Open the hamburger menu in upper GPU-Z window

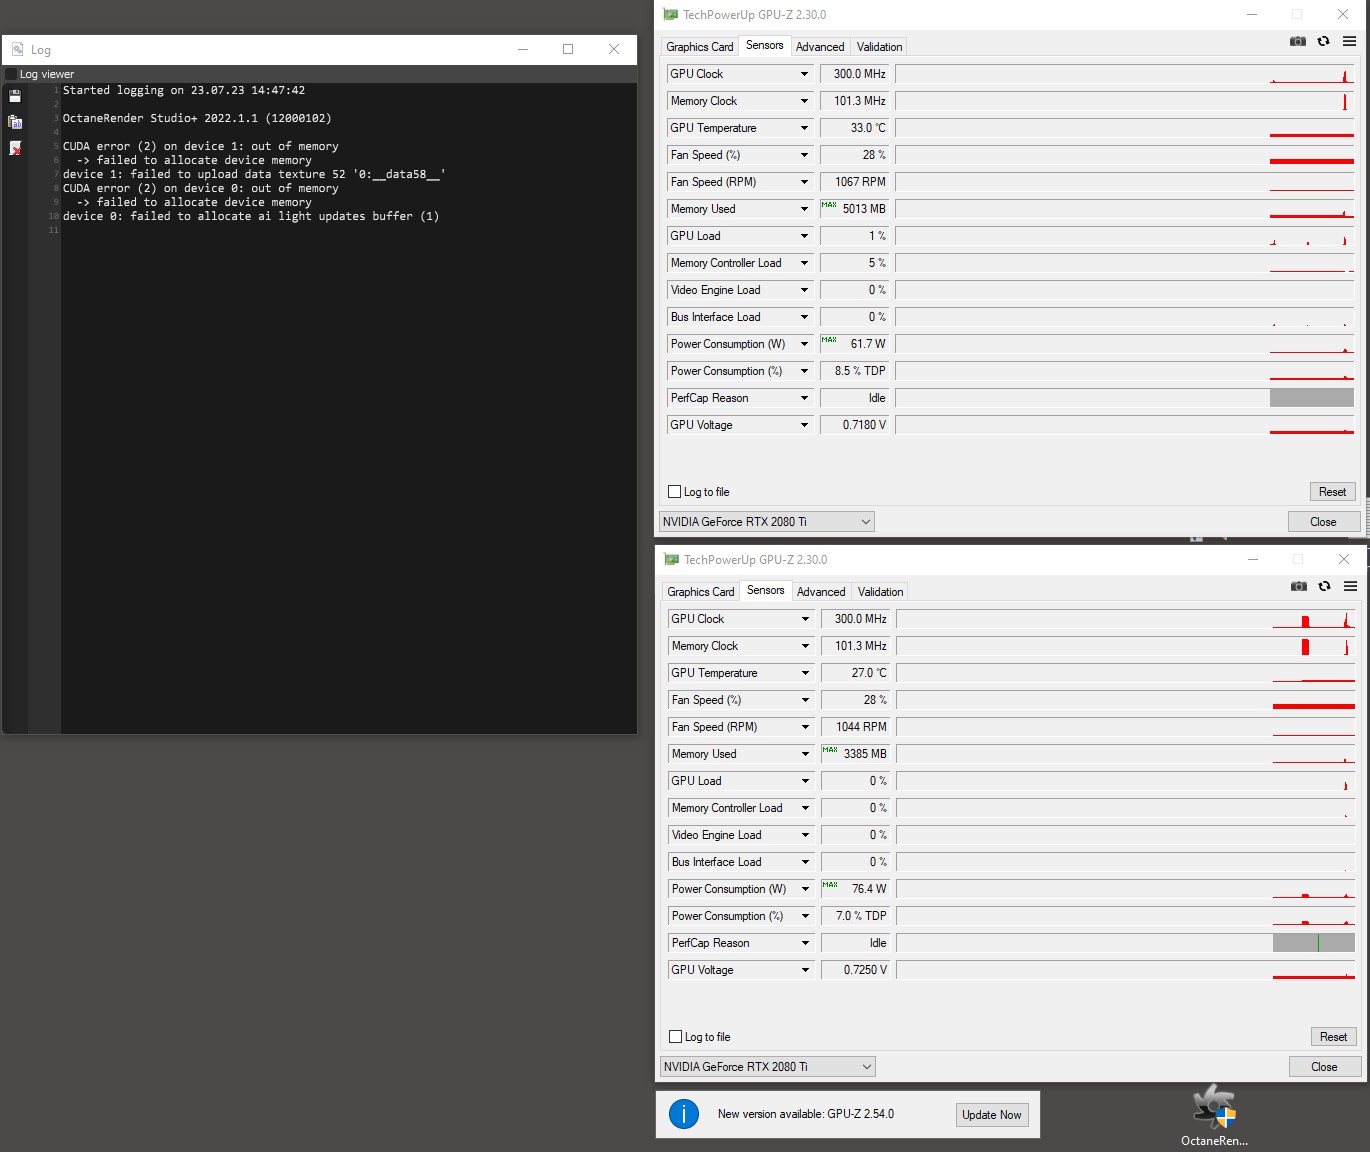pyautogui.click(x=1349, y=41)
